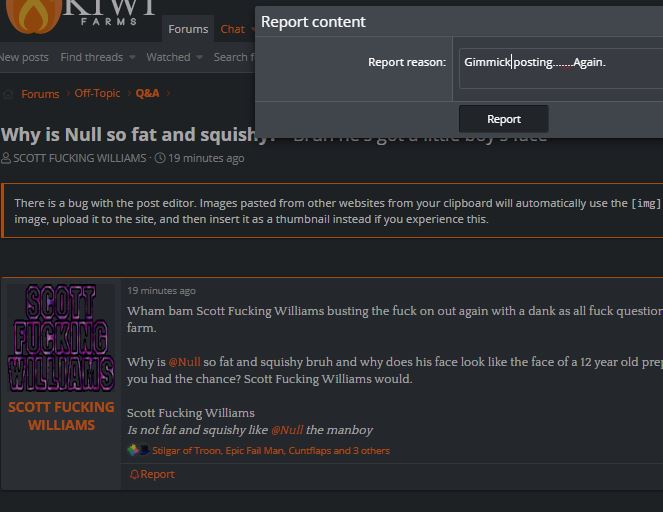Expand the Watched dropdown arrow
The image size is (663, 512).
click(199, 57)
